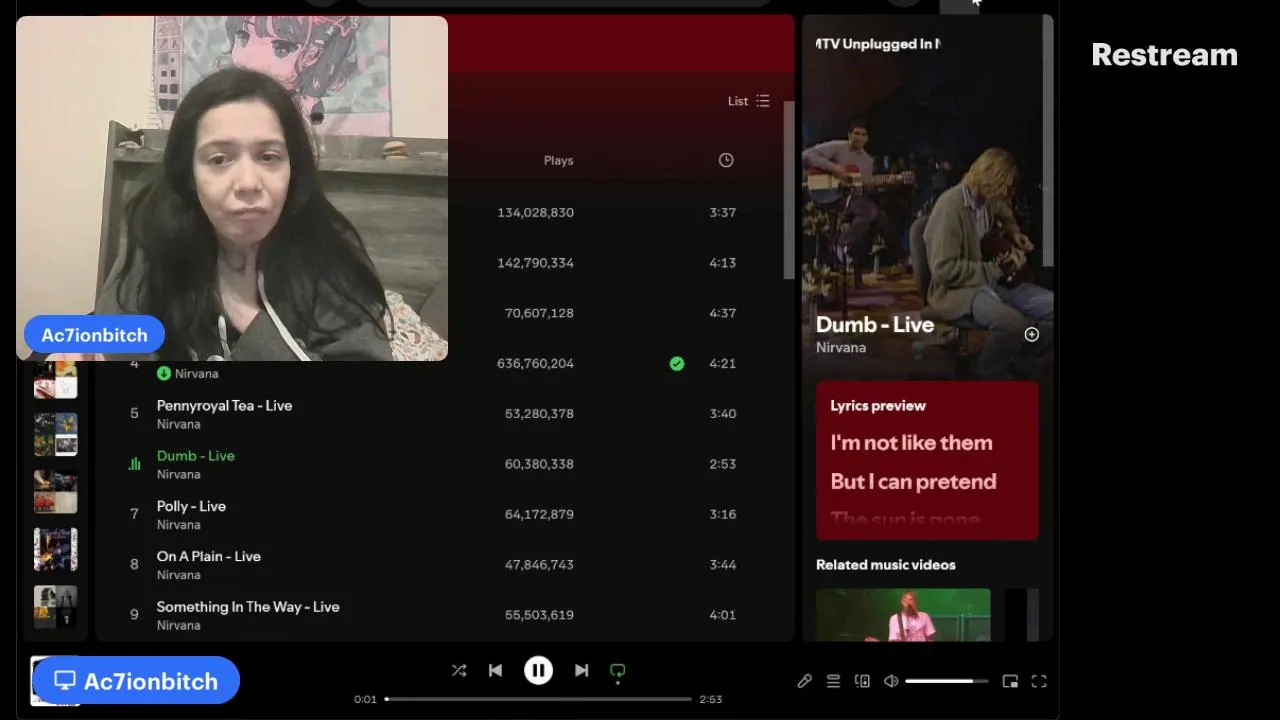Open the MTV Unplugged album header link
This screenshot has width=1280, height=720.
pos(878,44)
